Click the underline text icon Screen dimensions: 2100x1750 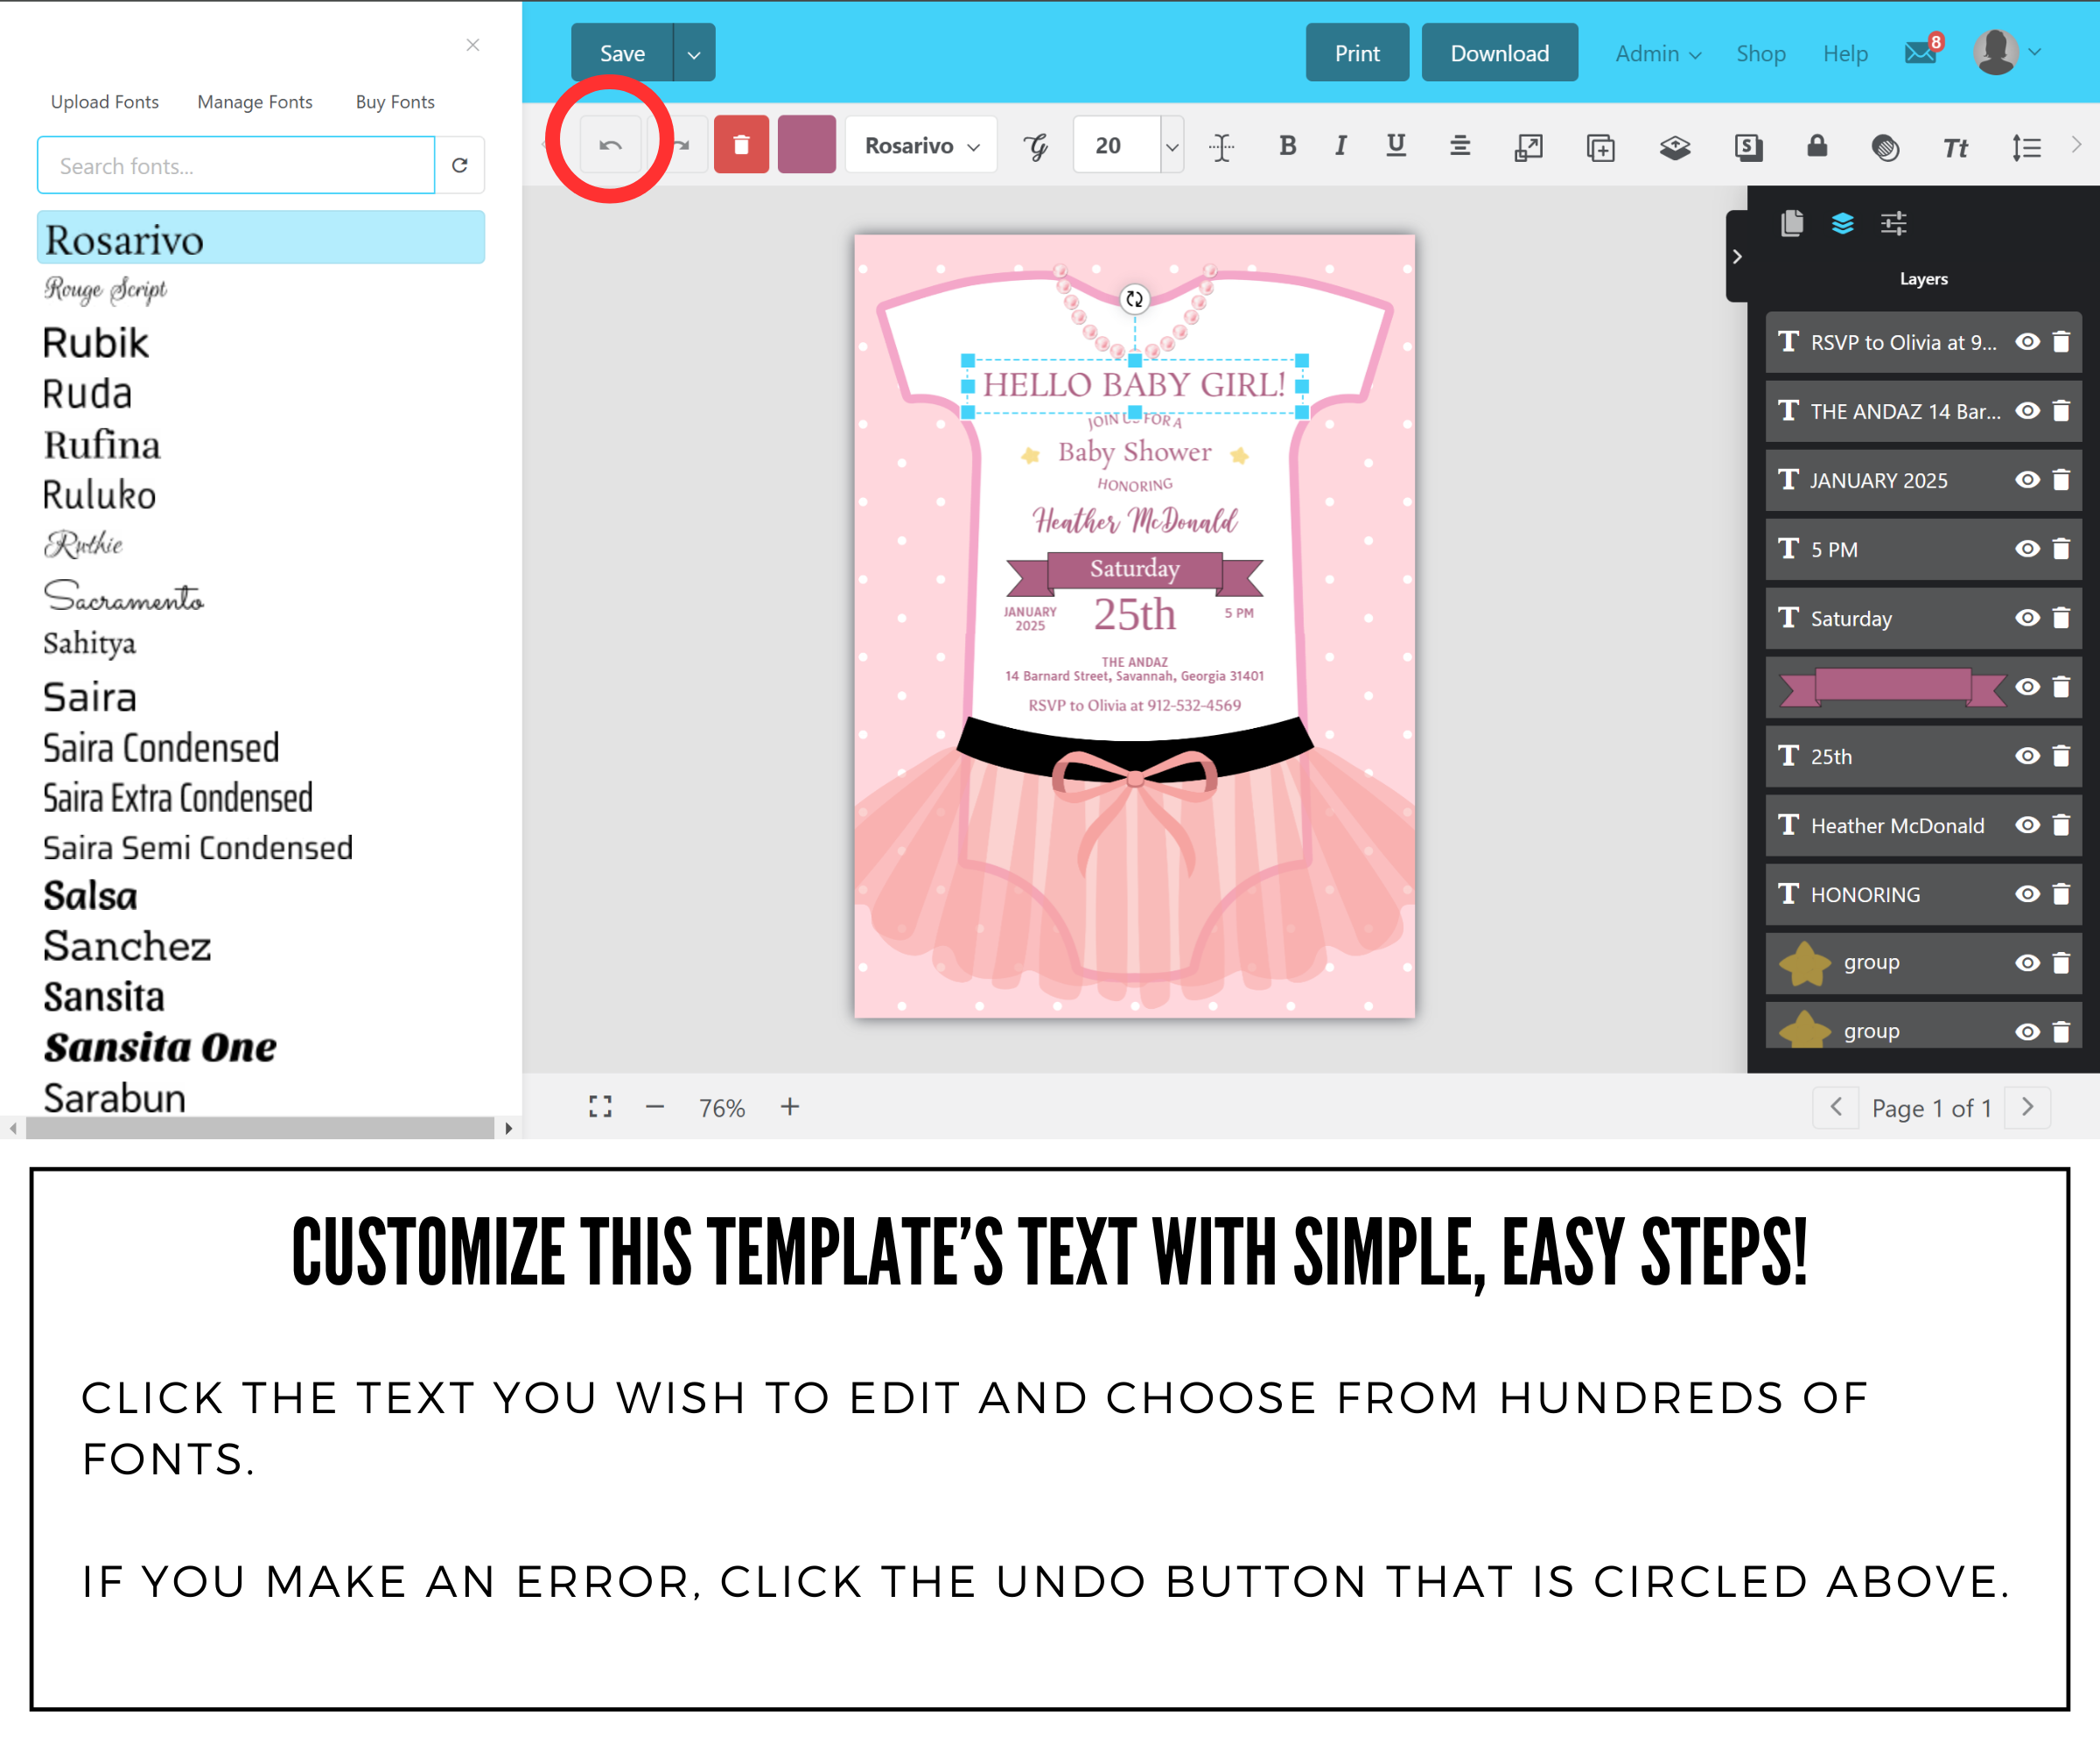(1396, 146)
